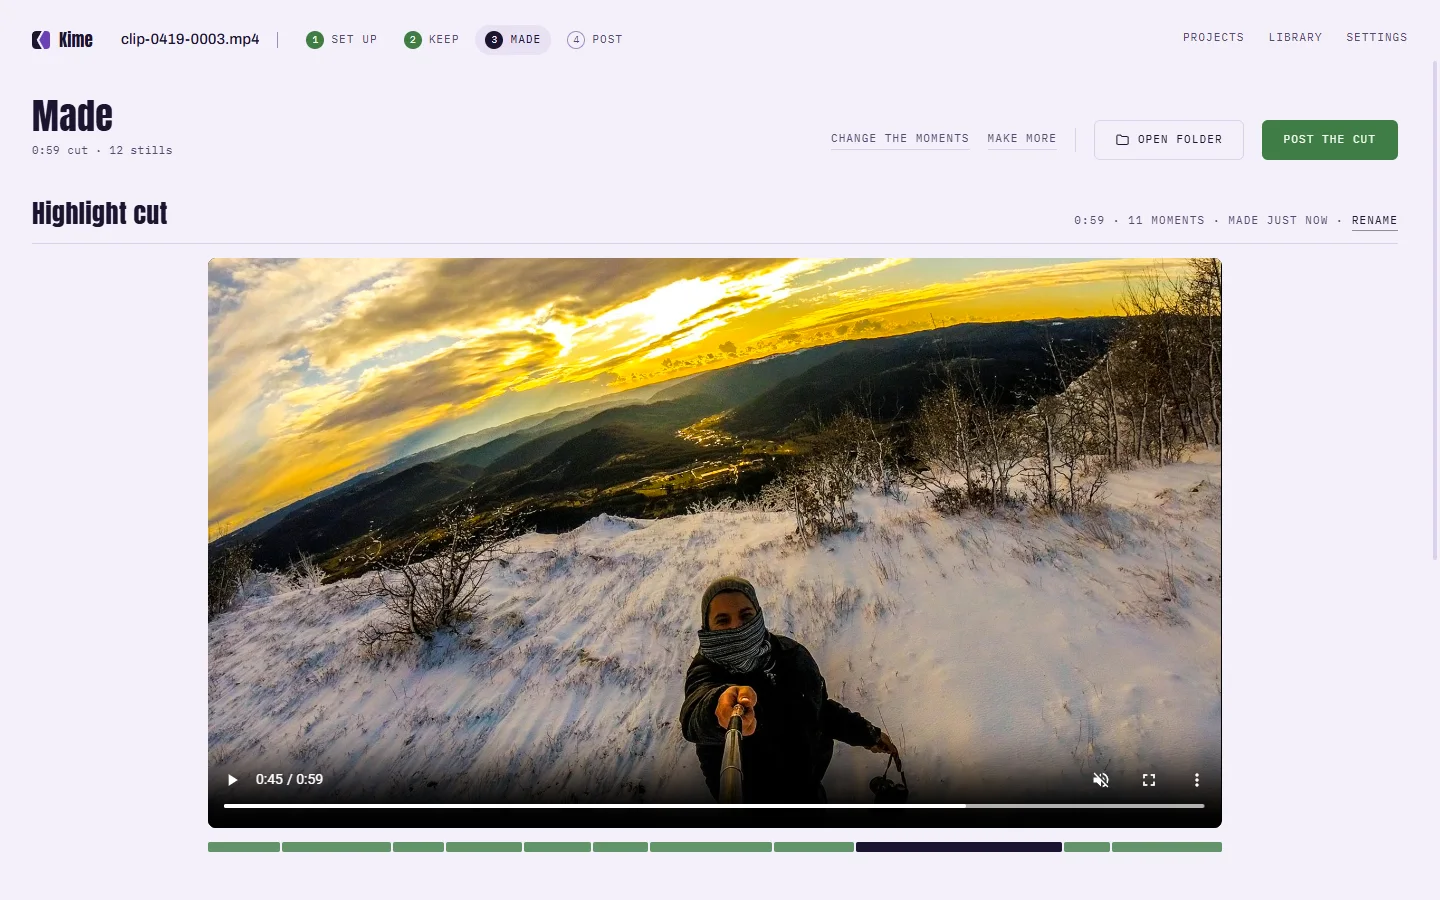
Task: Select the last moment segment
Action: click(x=1167, y=847)
